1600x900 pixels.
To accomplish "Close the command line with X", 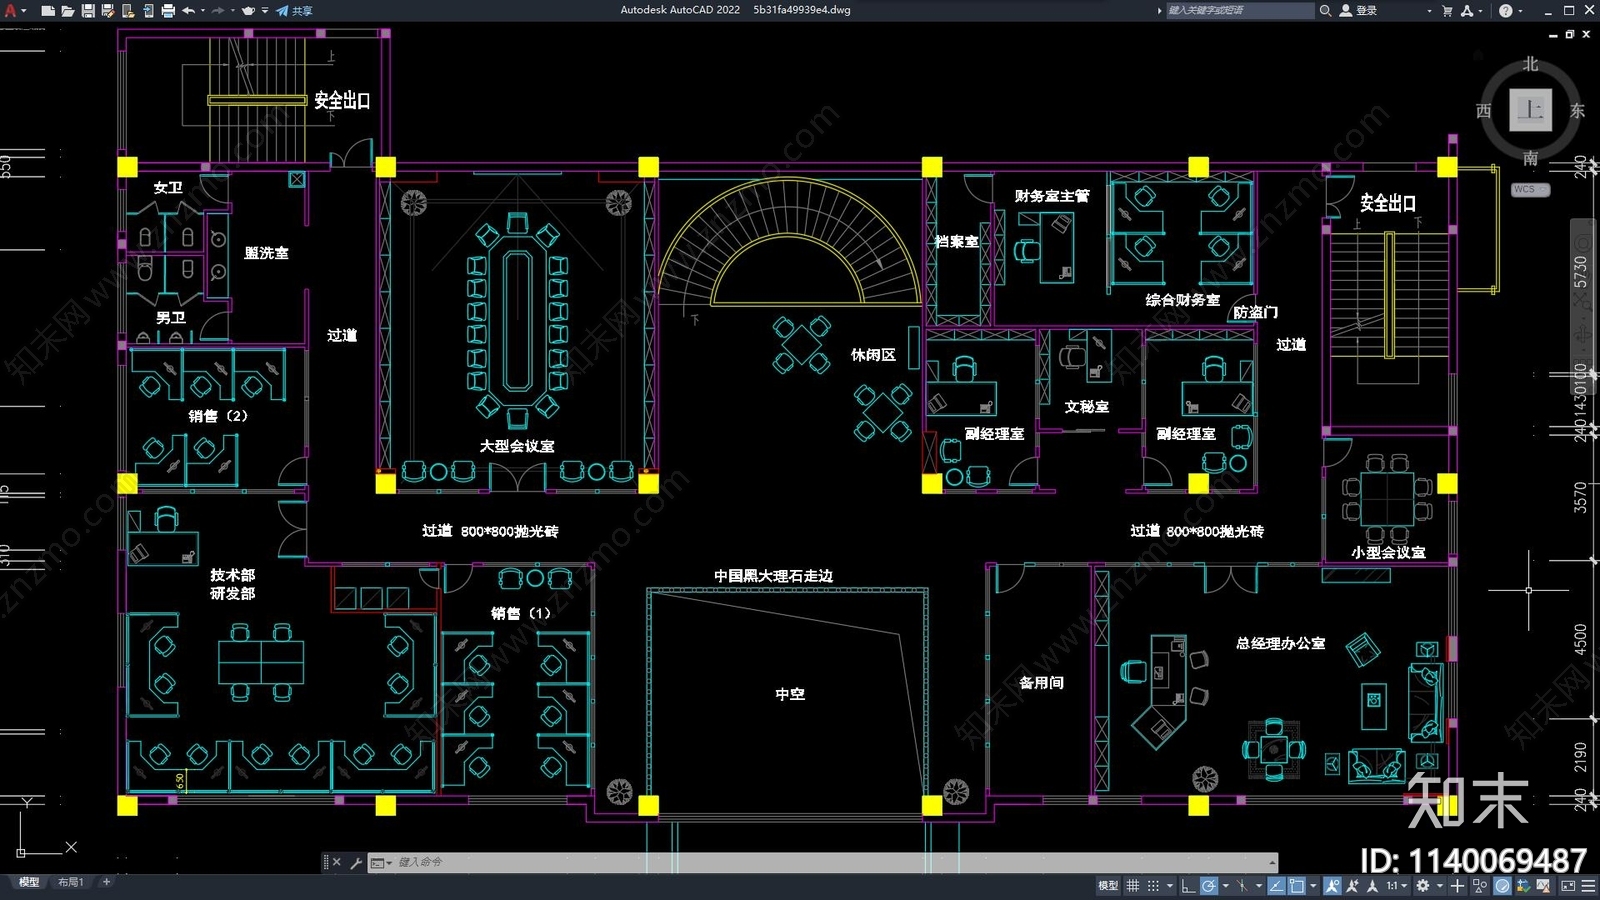I will (x=336, y=862).
